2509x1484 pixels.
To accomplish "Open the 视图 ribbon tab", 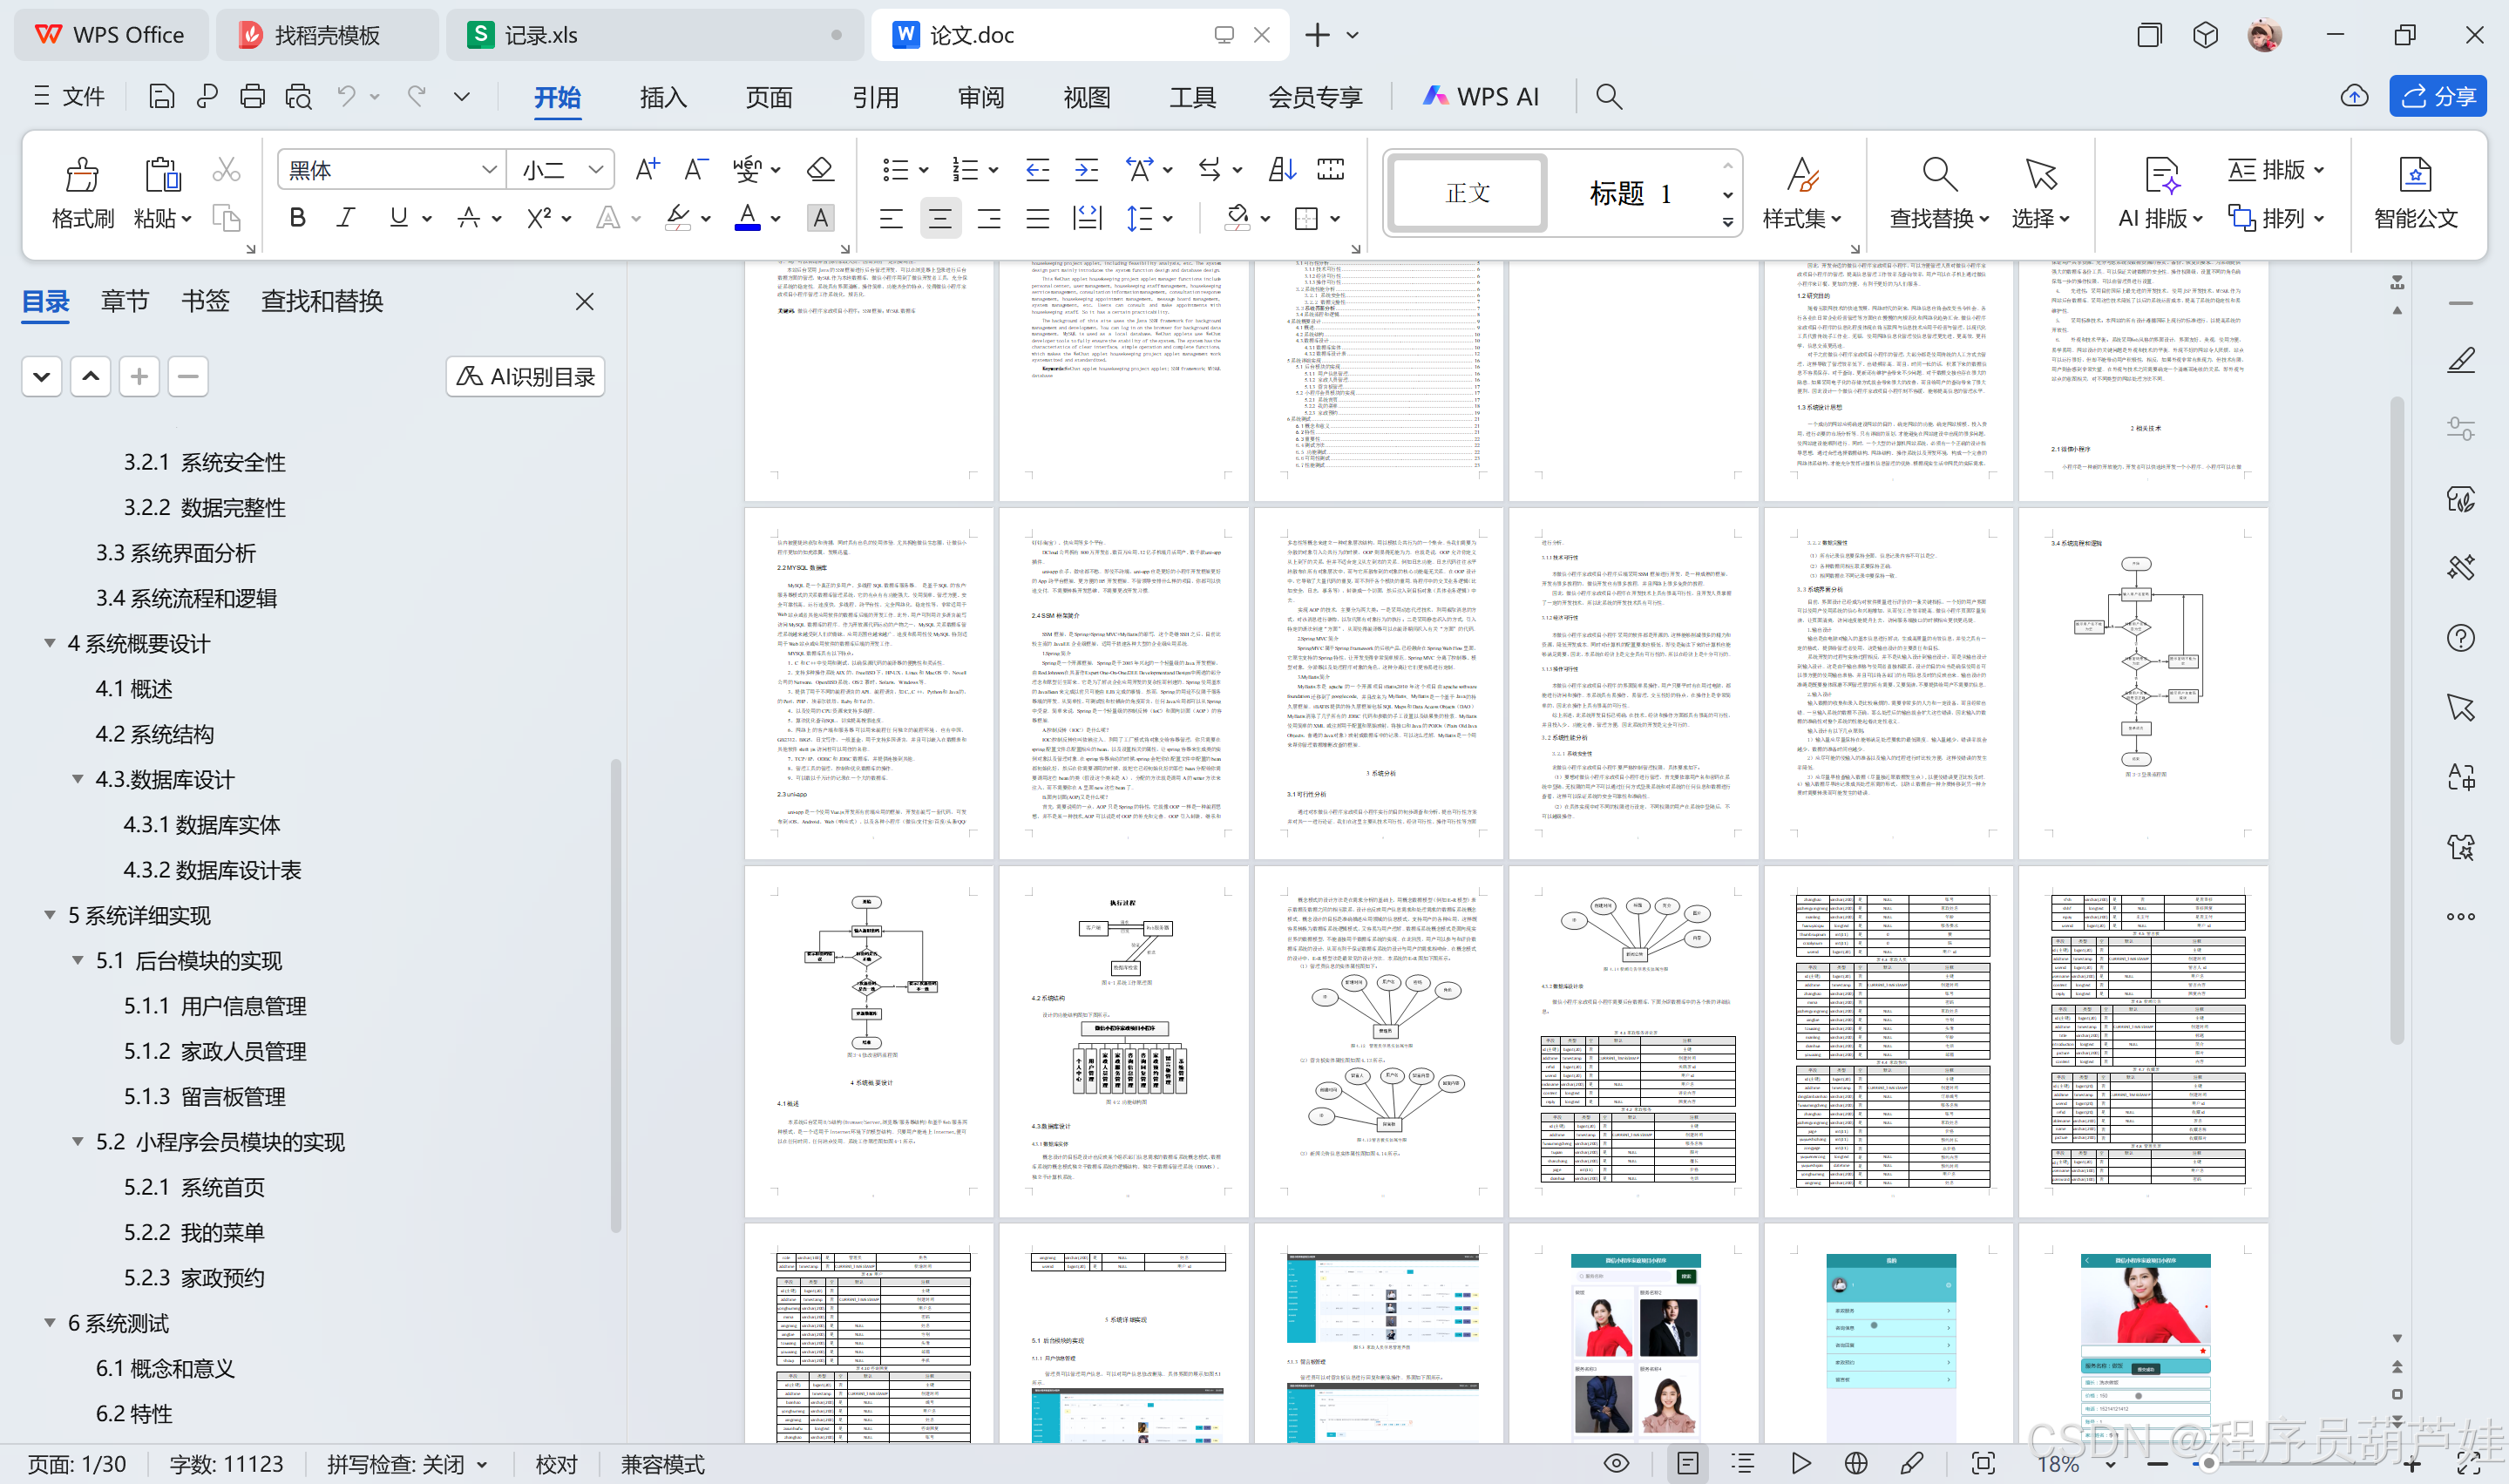I will [x=1087, y=97].
